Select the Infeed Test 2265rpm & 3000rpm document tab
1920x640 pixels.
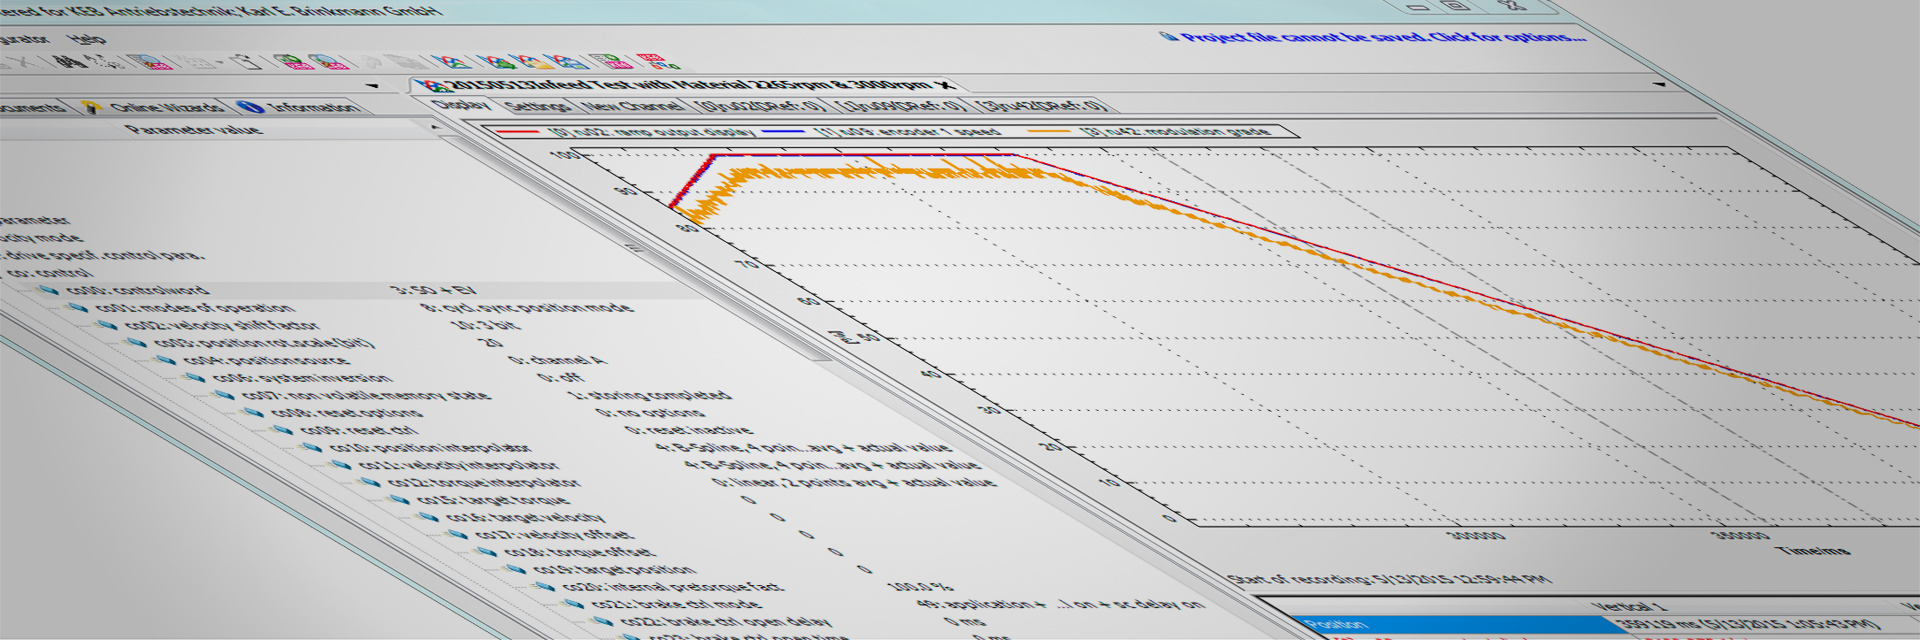pos(688,85)
